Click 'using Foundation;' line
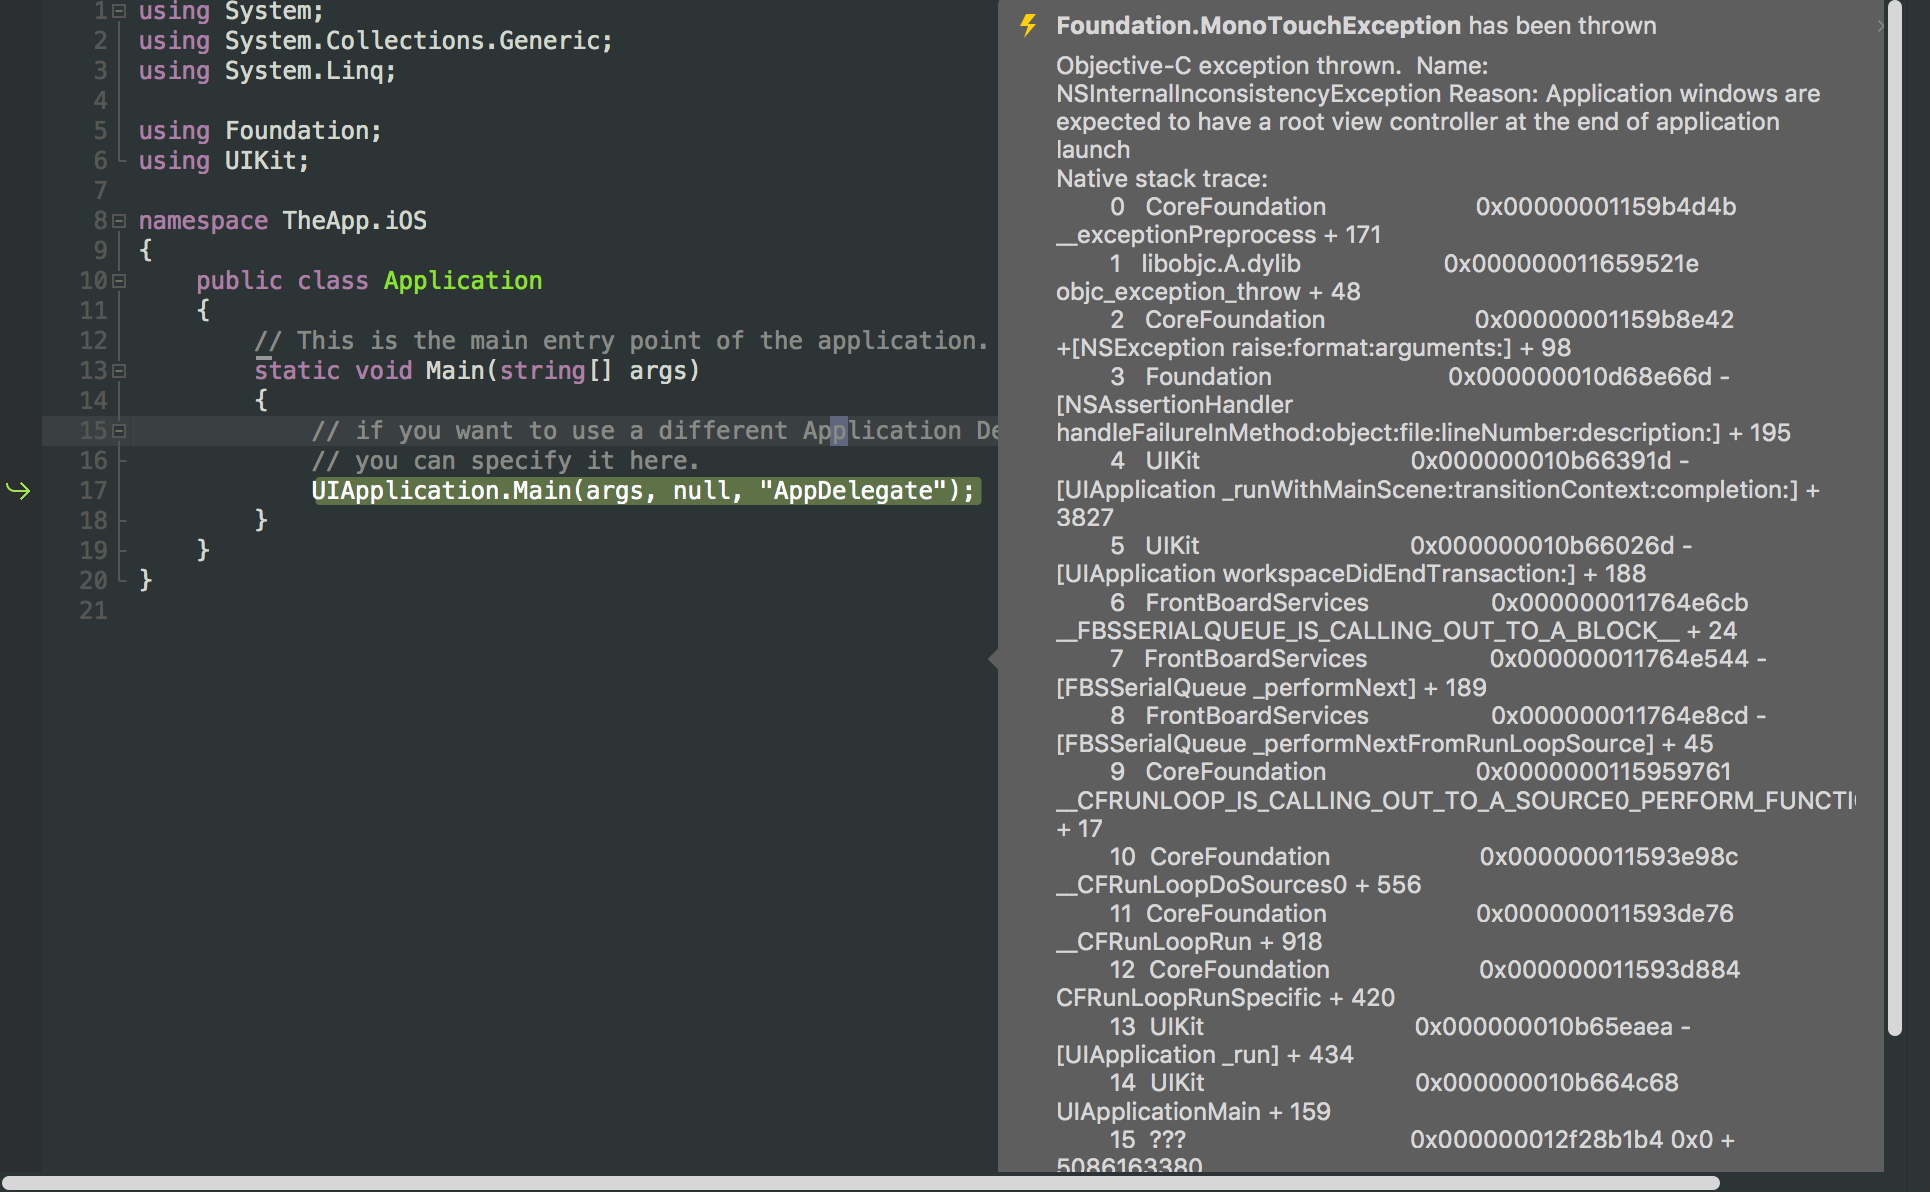Image resolution: width=1930 pixels, height=1192 pixels. [260, 131]
